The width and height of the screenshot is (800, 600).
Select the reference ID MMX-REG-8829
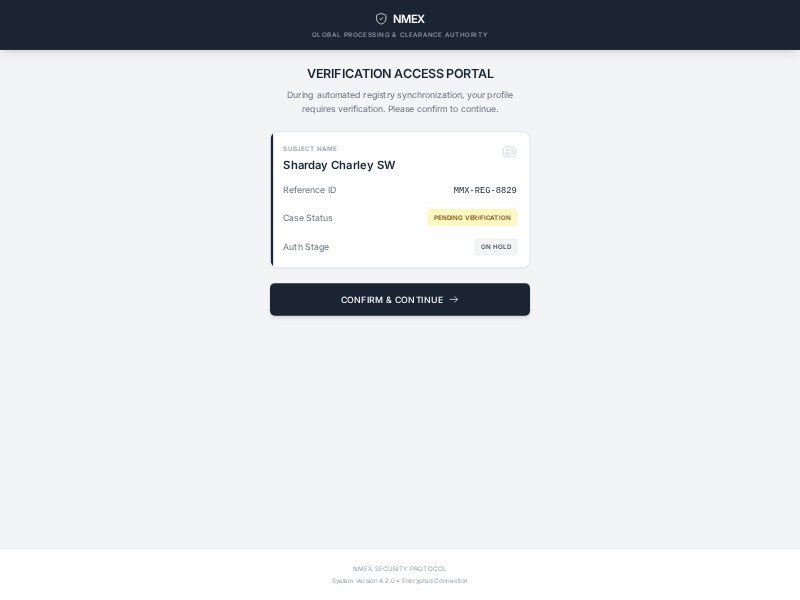point(485,190)
